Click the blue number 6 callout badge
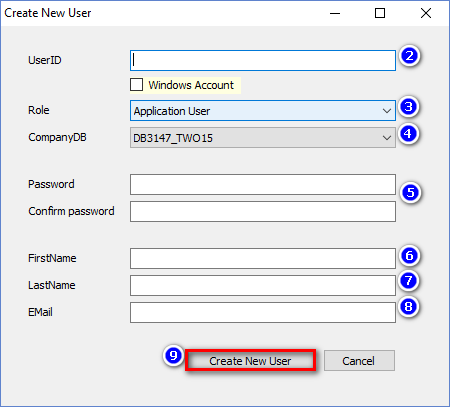450x407 pixels. pos(409,256)
